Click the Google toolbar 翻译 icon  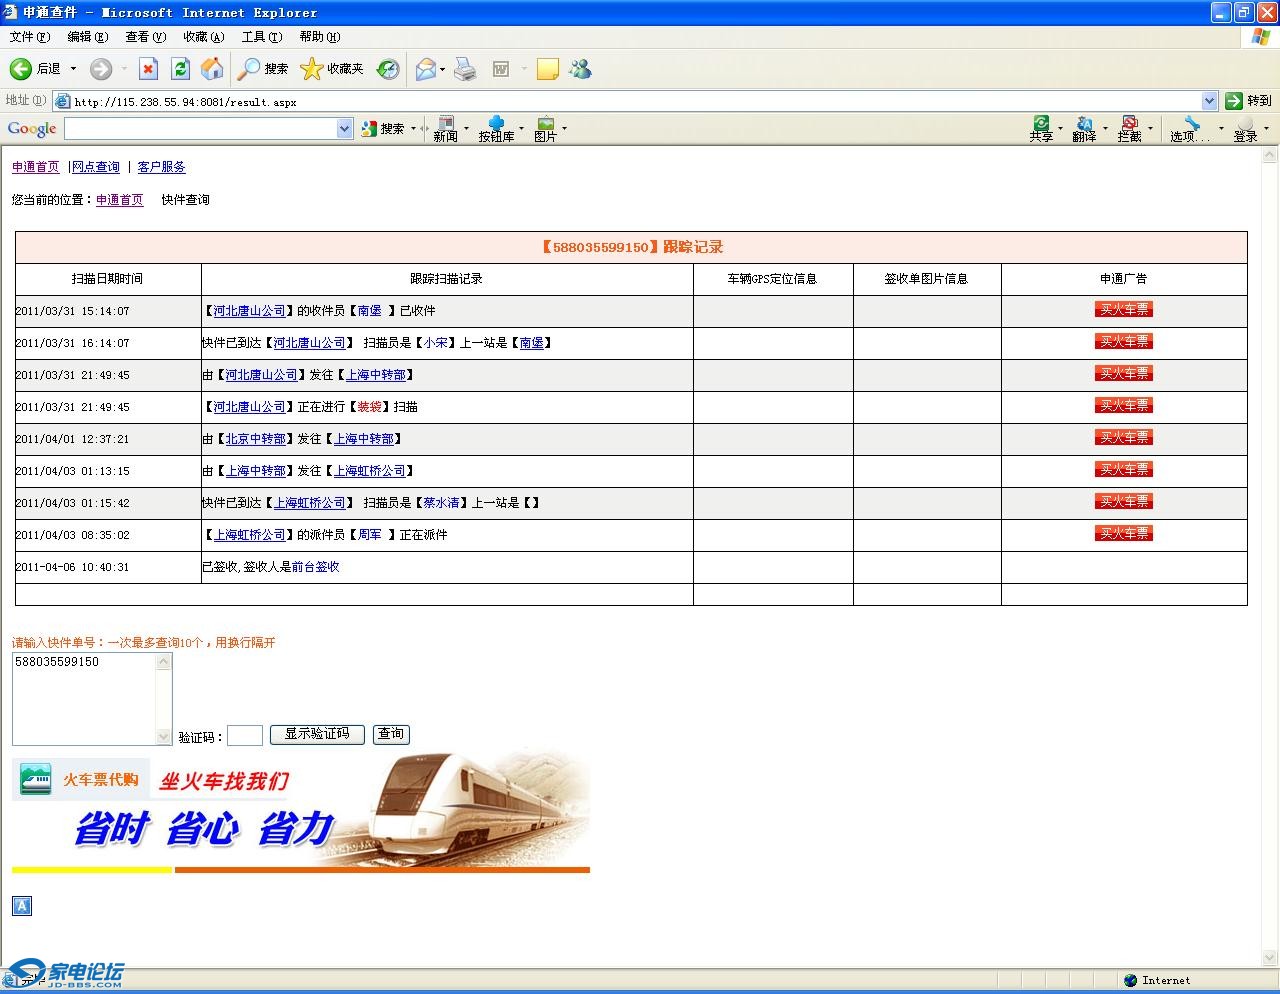point(1084,129)
